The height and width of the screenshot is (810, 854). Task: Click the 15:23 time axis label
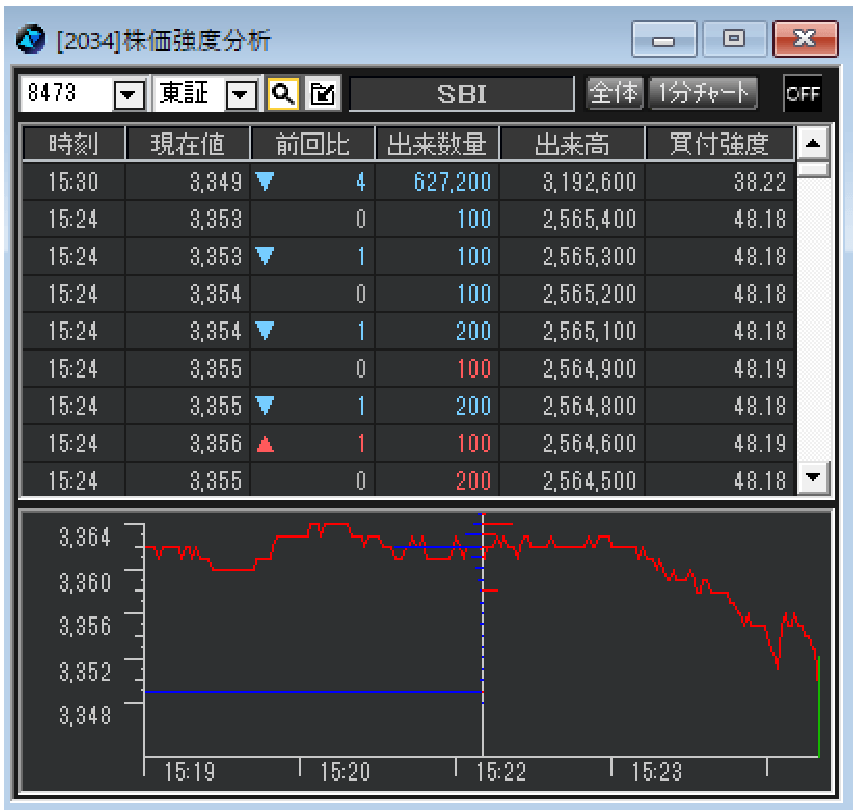pyautogui.click(x=656, y=772)
